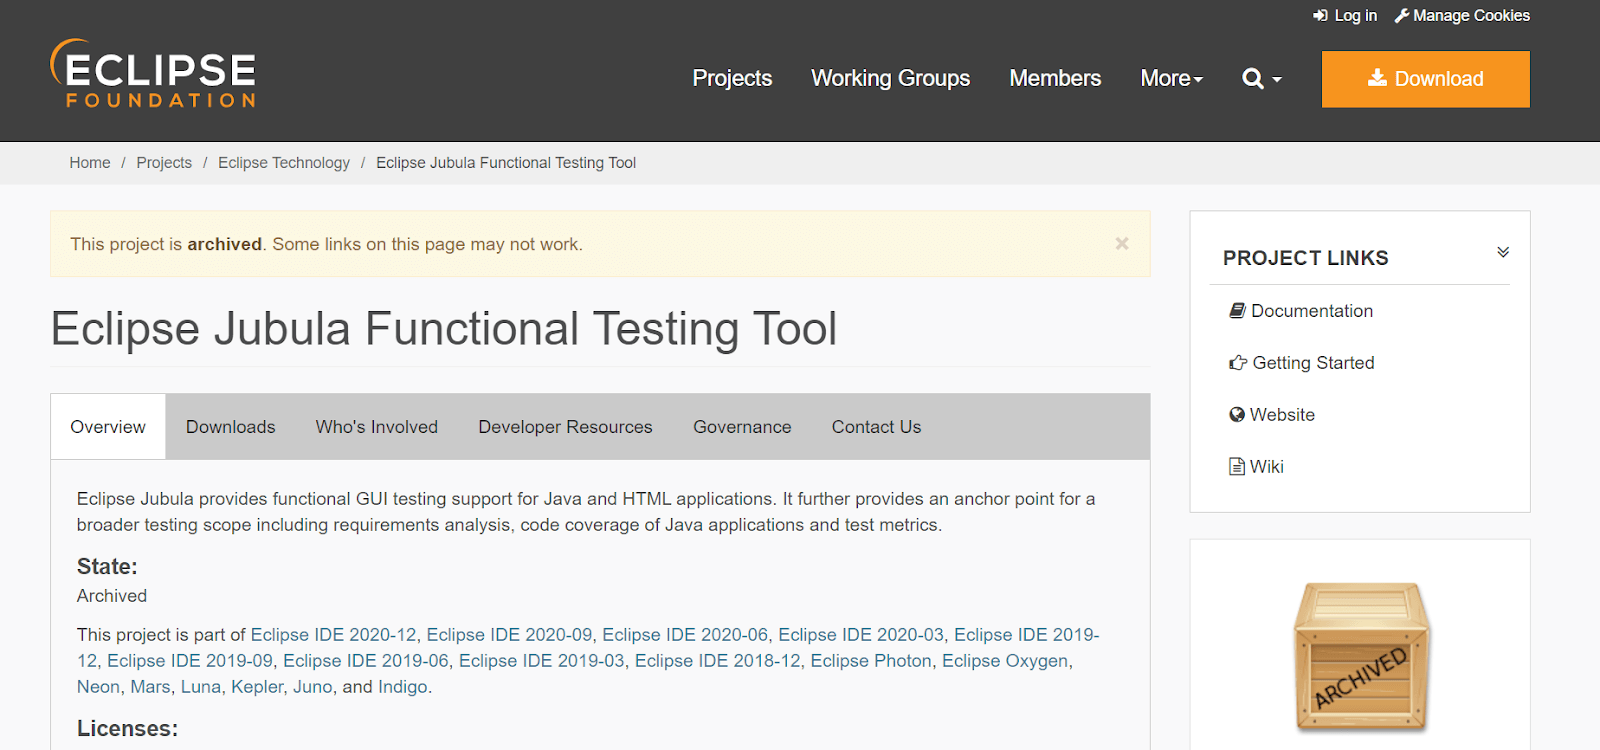
Task: Open the Eclipse IDE 2020-12 link
Action: pyautogui.click(x=333, y=635)
